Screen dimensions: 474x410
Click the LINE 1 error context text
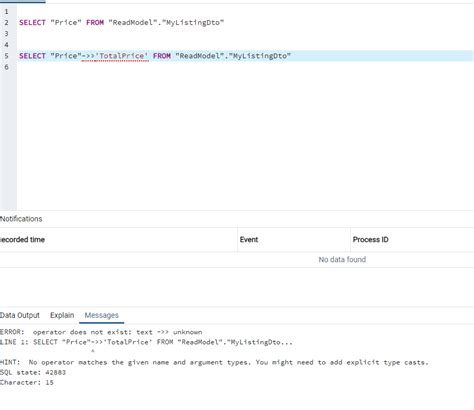[x=146, y=342]
